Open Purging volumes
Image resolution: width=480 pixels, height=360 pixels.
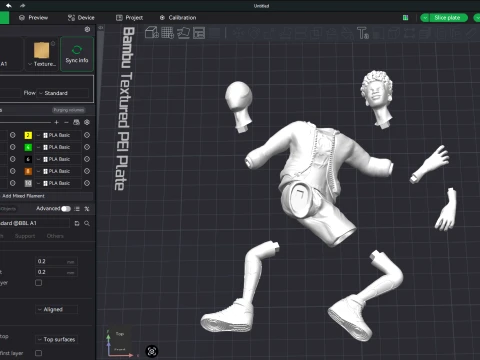[68, 110]
